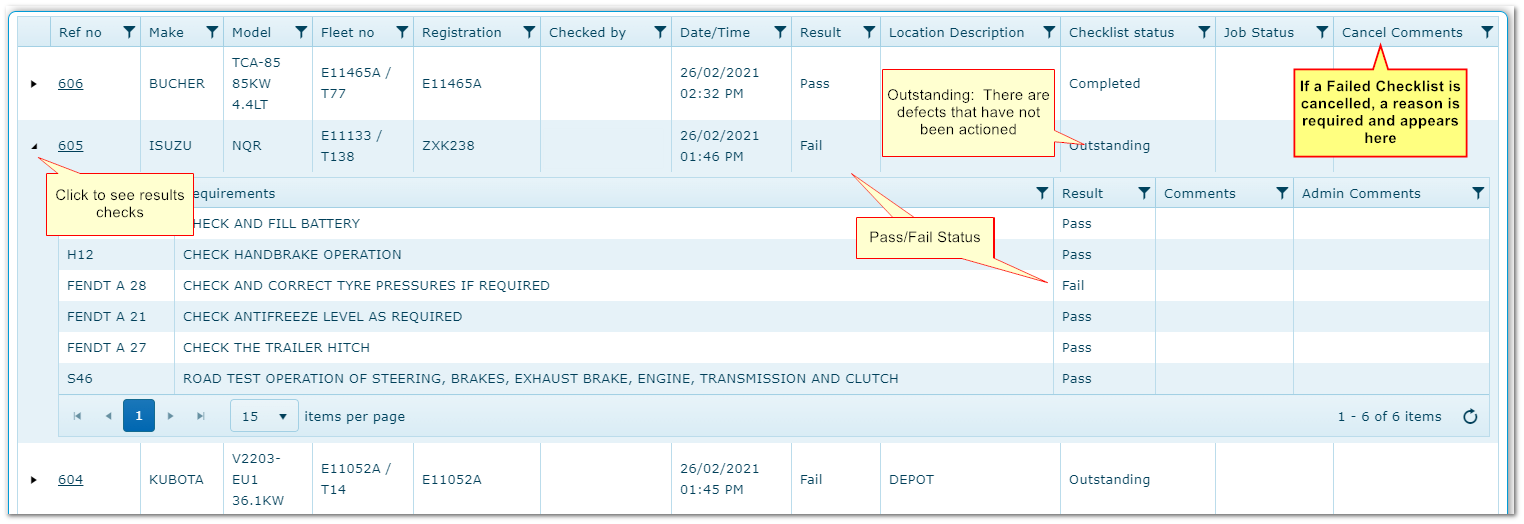This screenshot has width=1524, height=524.
Task: Select page 1 in the pager
Action: pos(139,416)
